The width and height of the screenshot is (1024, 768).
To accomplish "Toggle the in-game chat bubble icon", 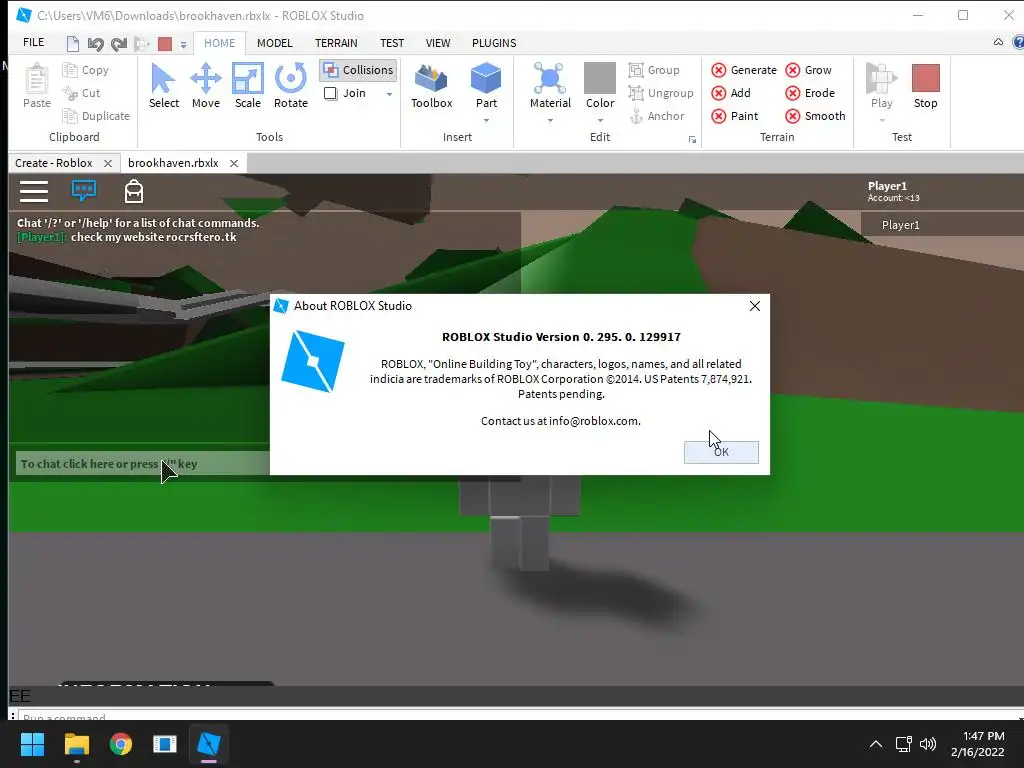I will click(84, 190).
